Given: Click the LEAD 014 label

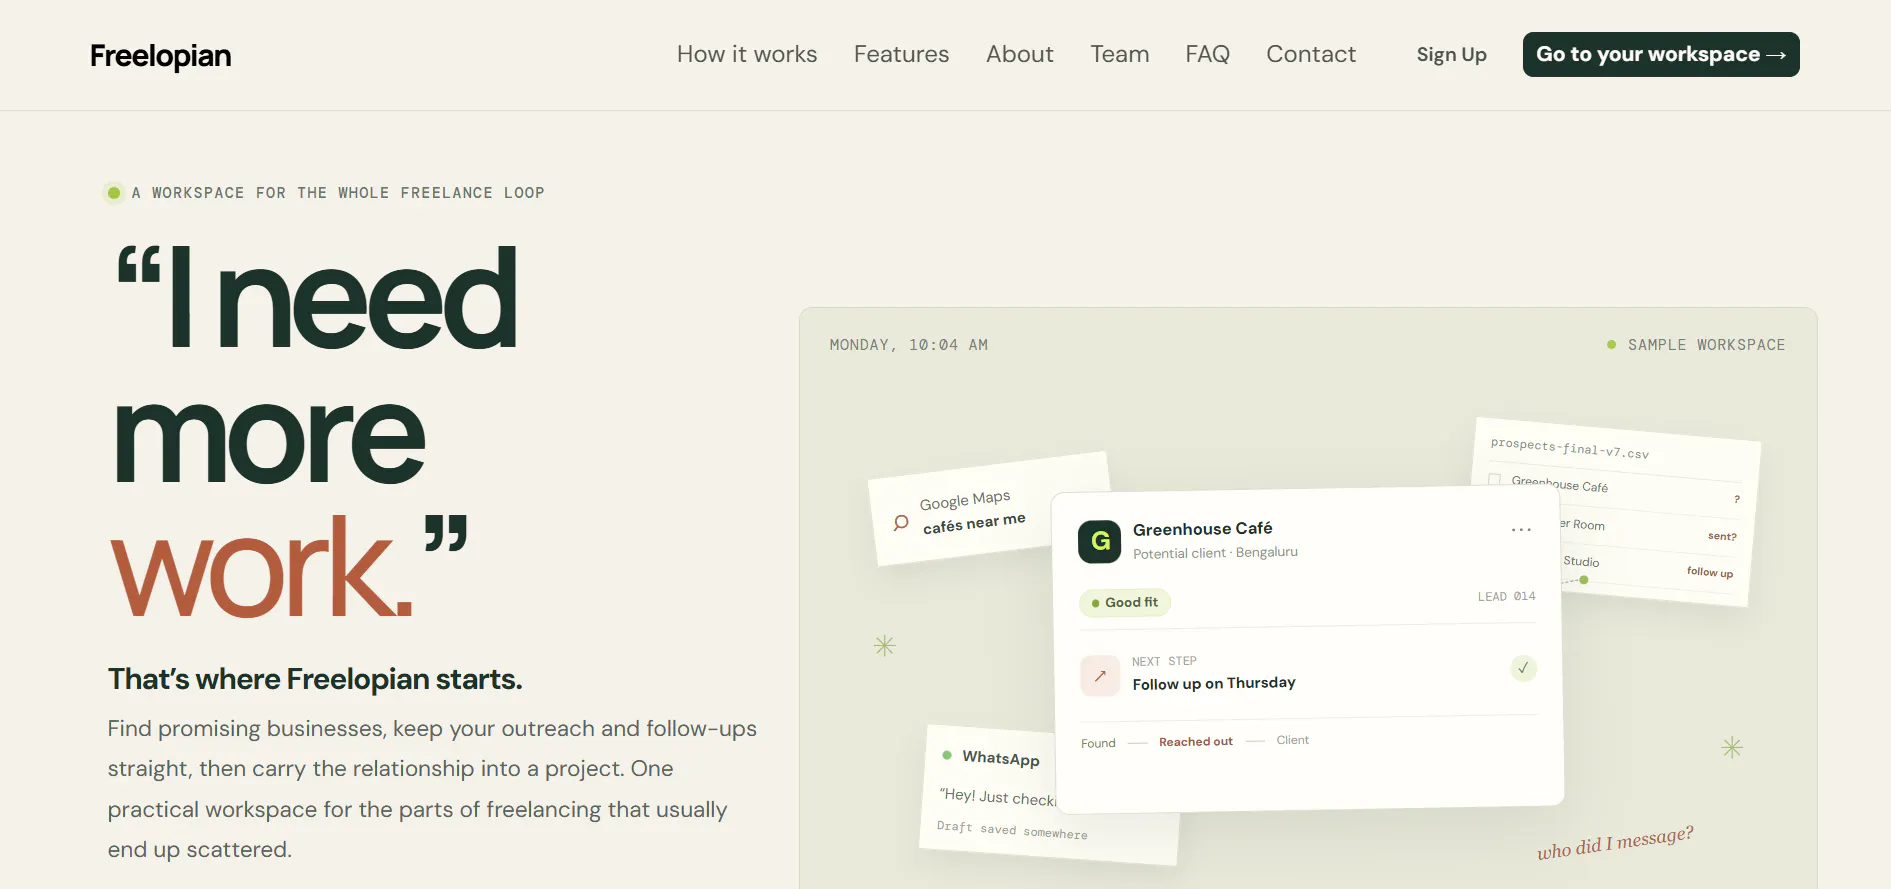Looking at the screenshot, I should click(x=1506, y=596).
